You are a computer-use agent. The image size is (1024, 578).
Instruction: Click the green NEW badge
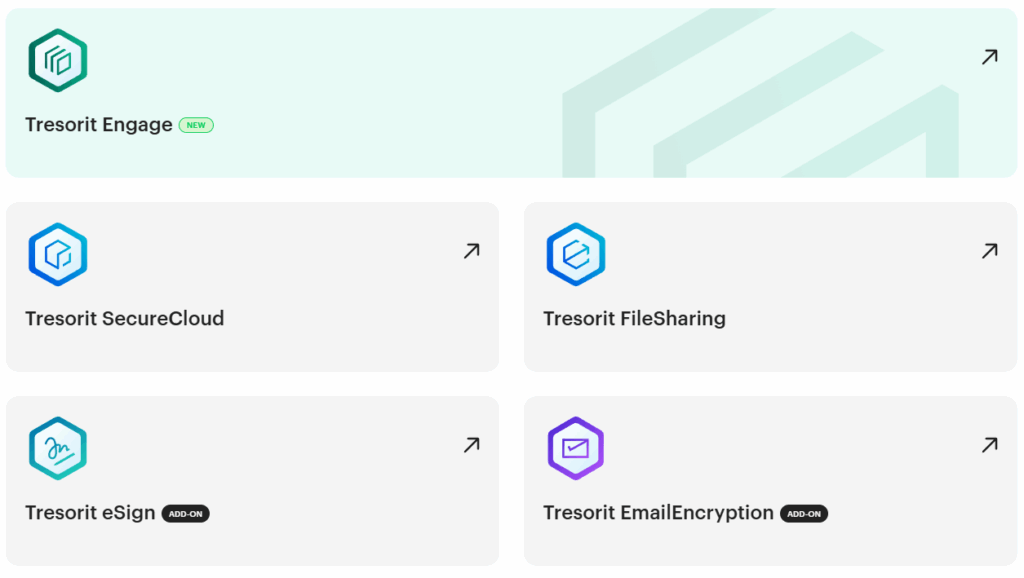coord(196,125)
